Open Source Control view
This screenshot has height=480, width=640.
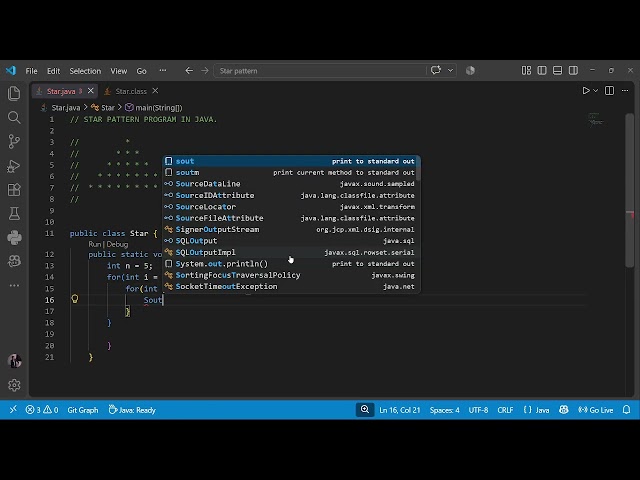click(x=14, y=141)
